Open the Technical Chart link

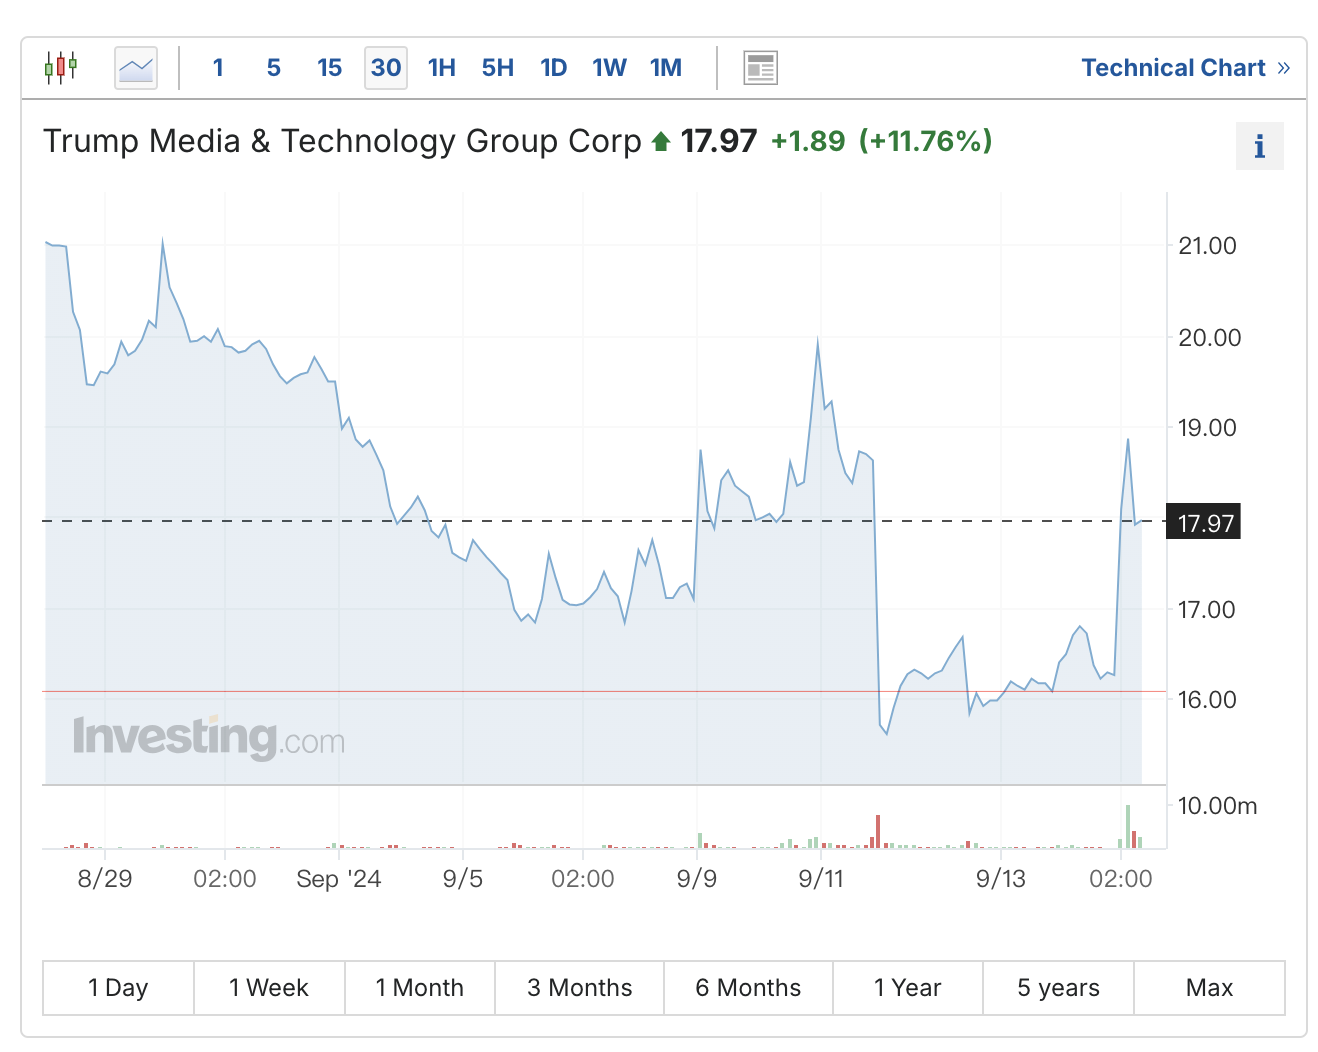pos(1186,68)
